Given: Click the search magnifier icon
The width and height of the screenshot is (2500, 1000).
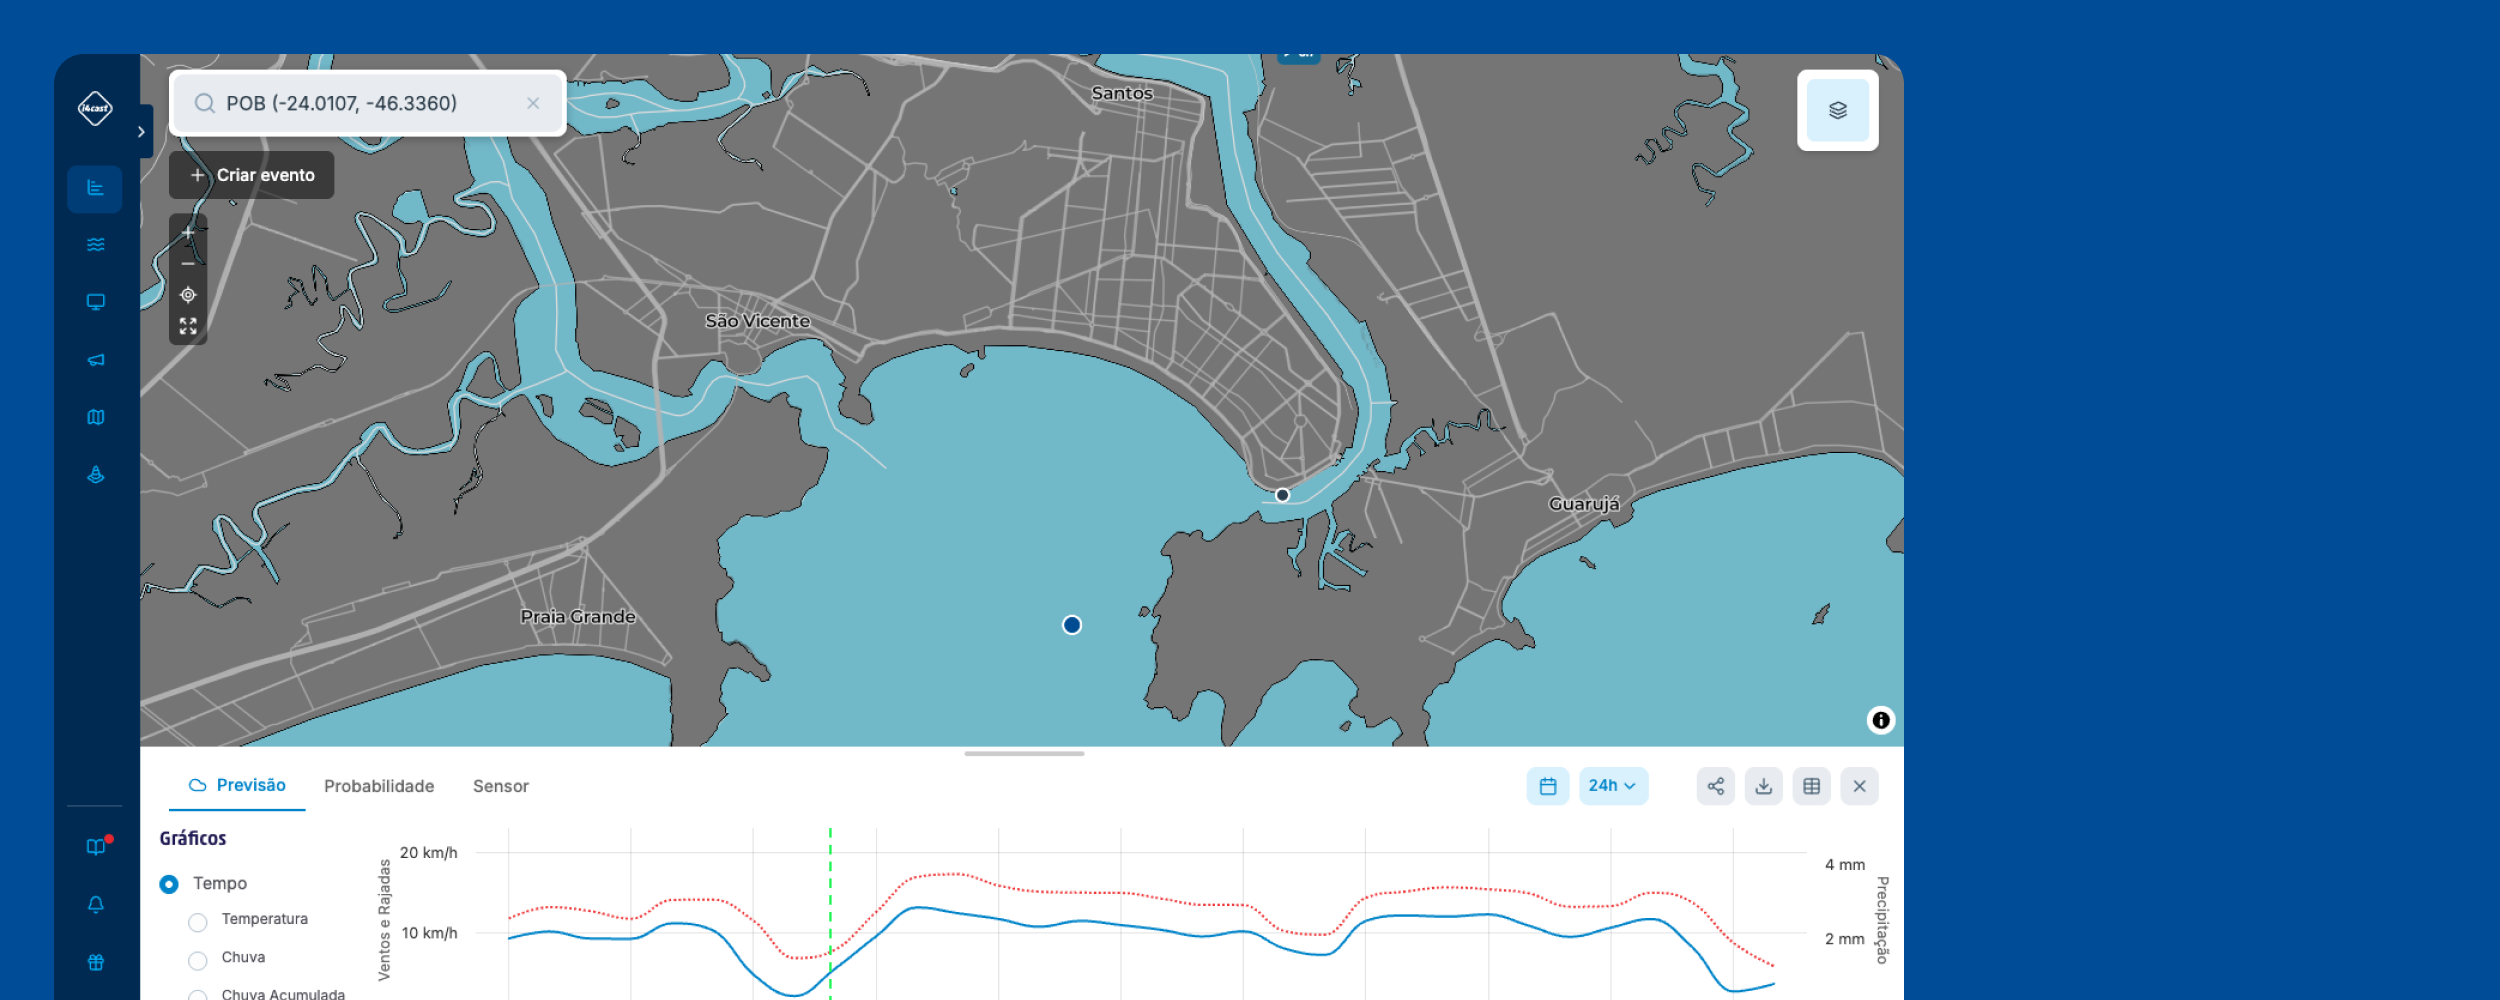Looking at the screenshot, I should pos(204,103).
